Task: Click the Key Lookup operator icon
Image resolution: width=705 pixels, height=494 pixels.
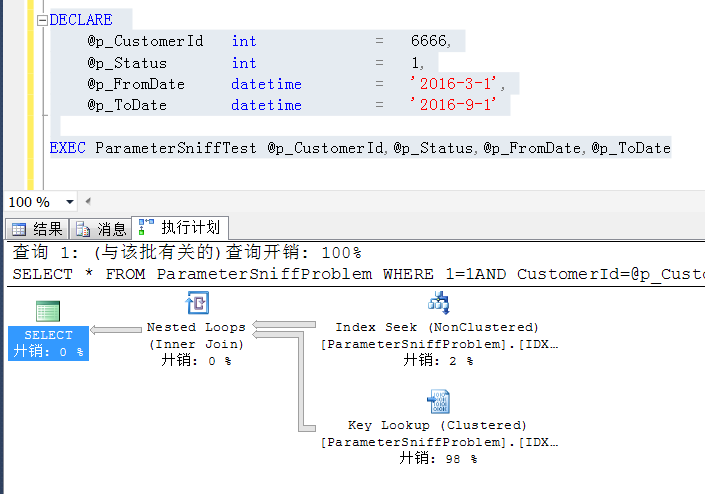Action: (x=437, y=402)
